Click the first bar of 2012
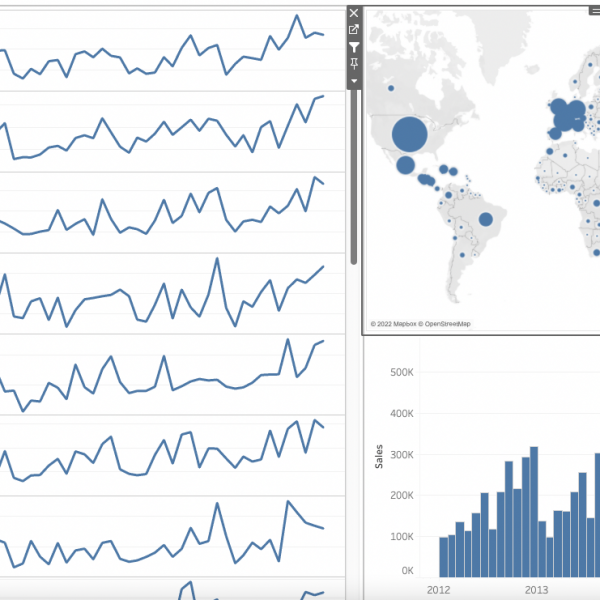The image size is (600, 600). point(443,555)
